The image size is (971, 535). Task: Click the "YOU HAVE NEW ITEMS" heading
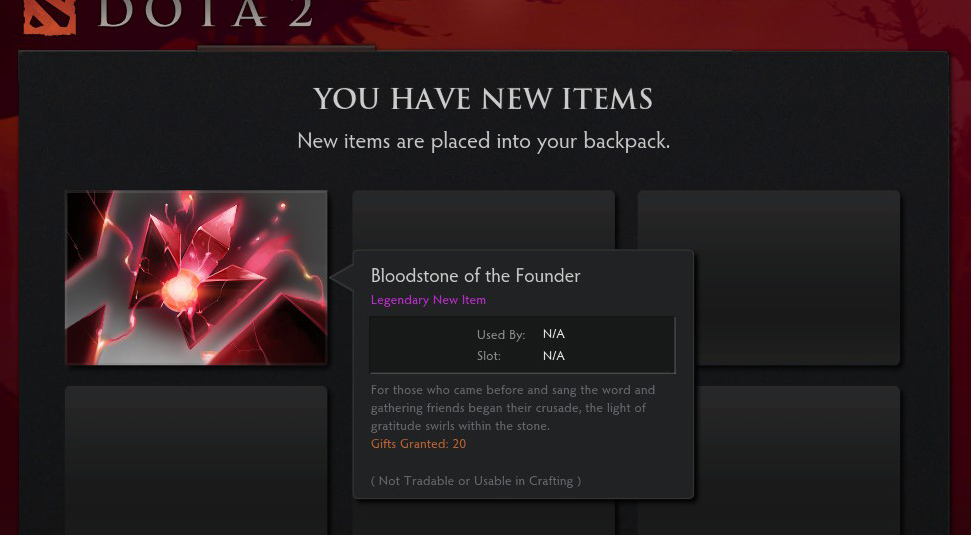(x=483, y=99)
